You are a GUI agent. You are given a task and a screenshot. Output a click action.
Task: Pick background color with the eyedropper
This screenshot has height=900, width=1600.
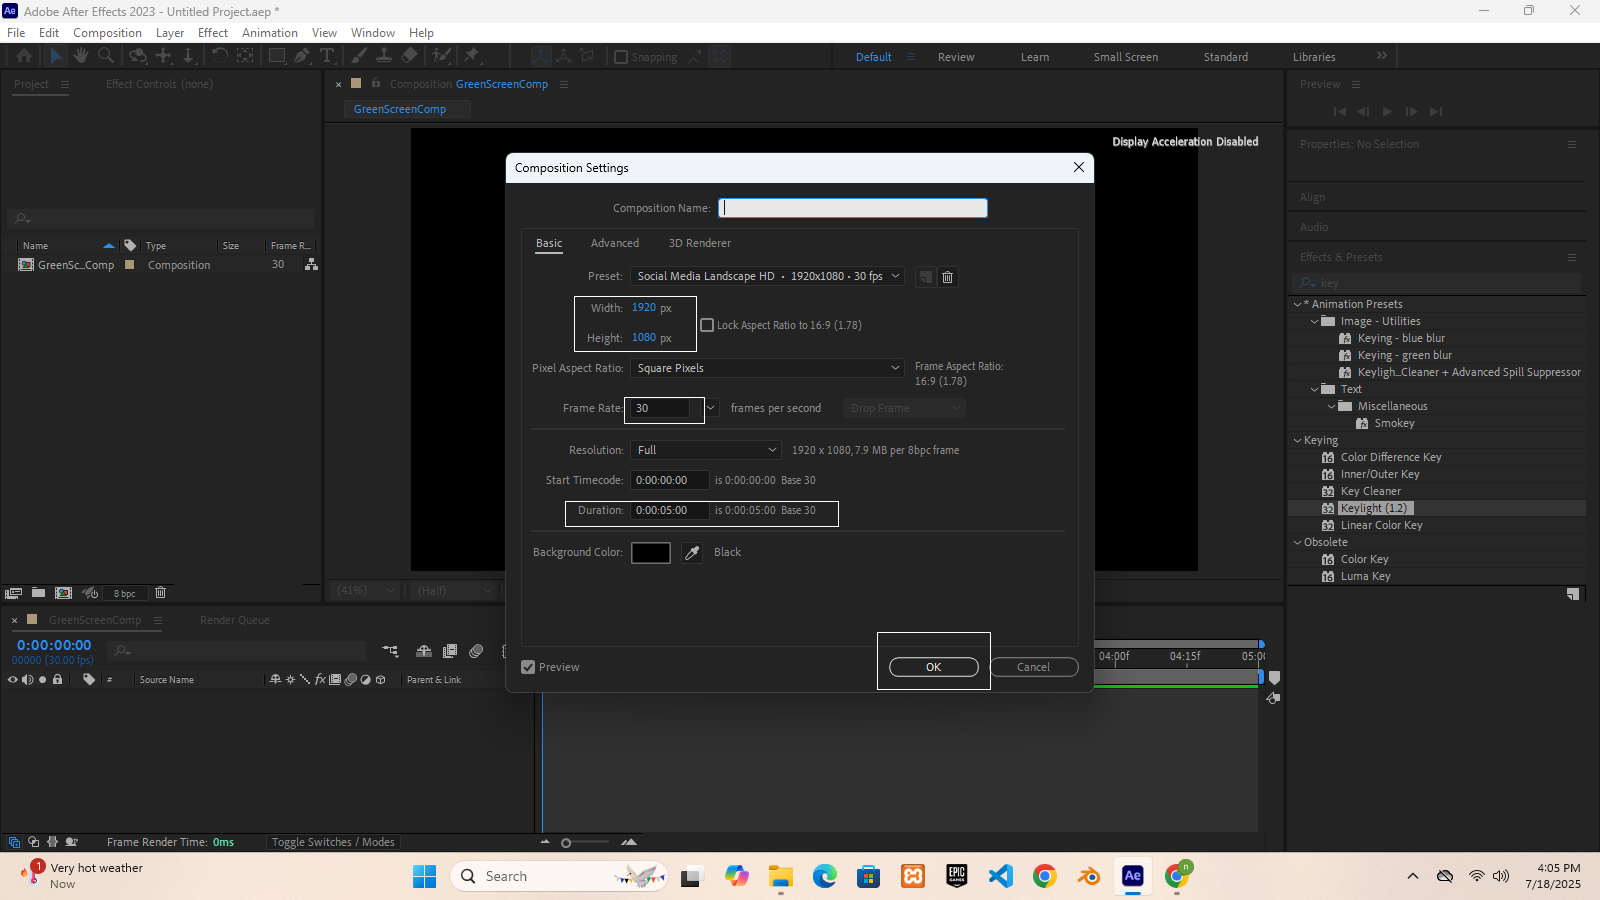tap(692, 553)
